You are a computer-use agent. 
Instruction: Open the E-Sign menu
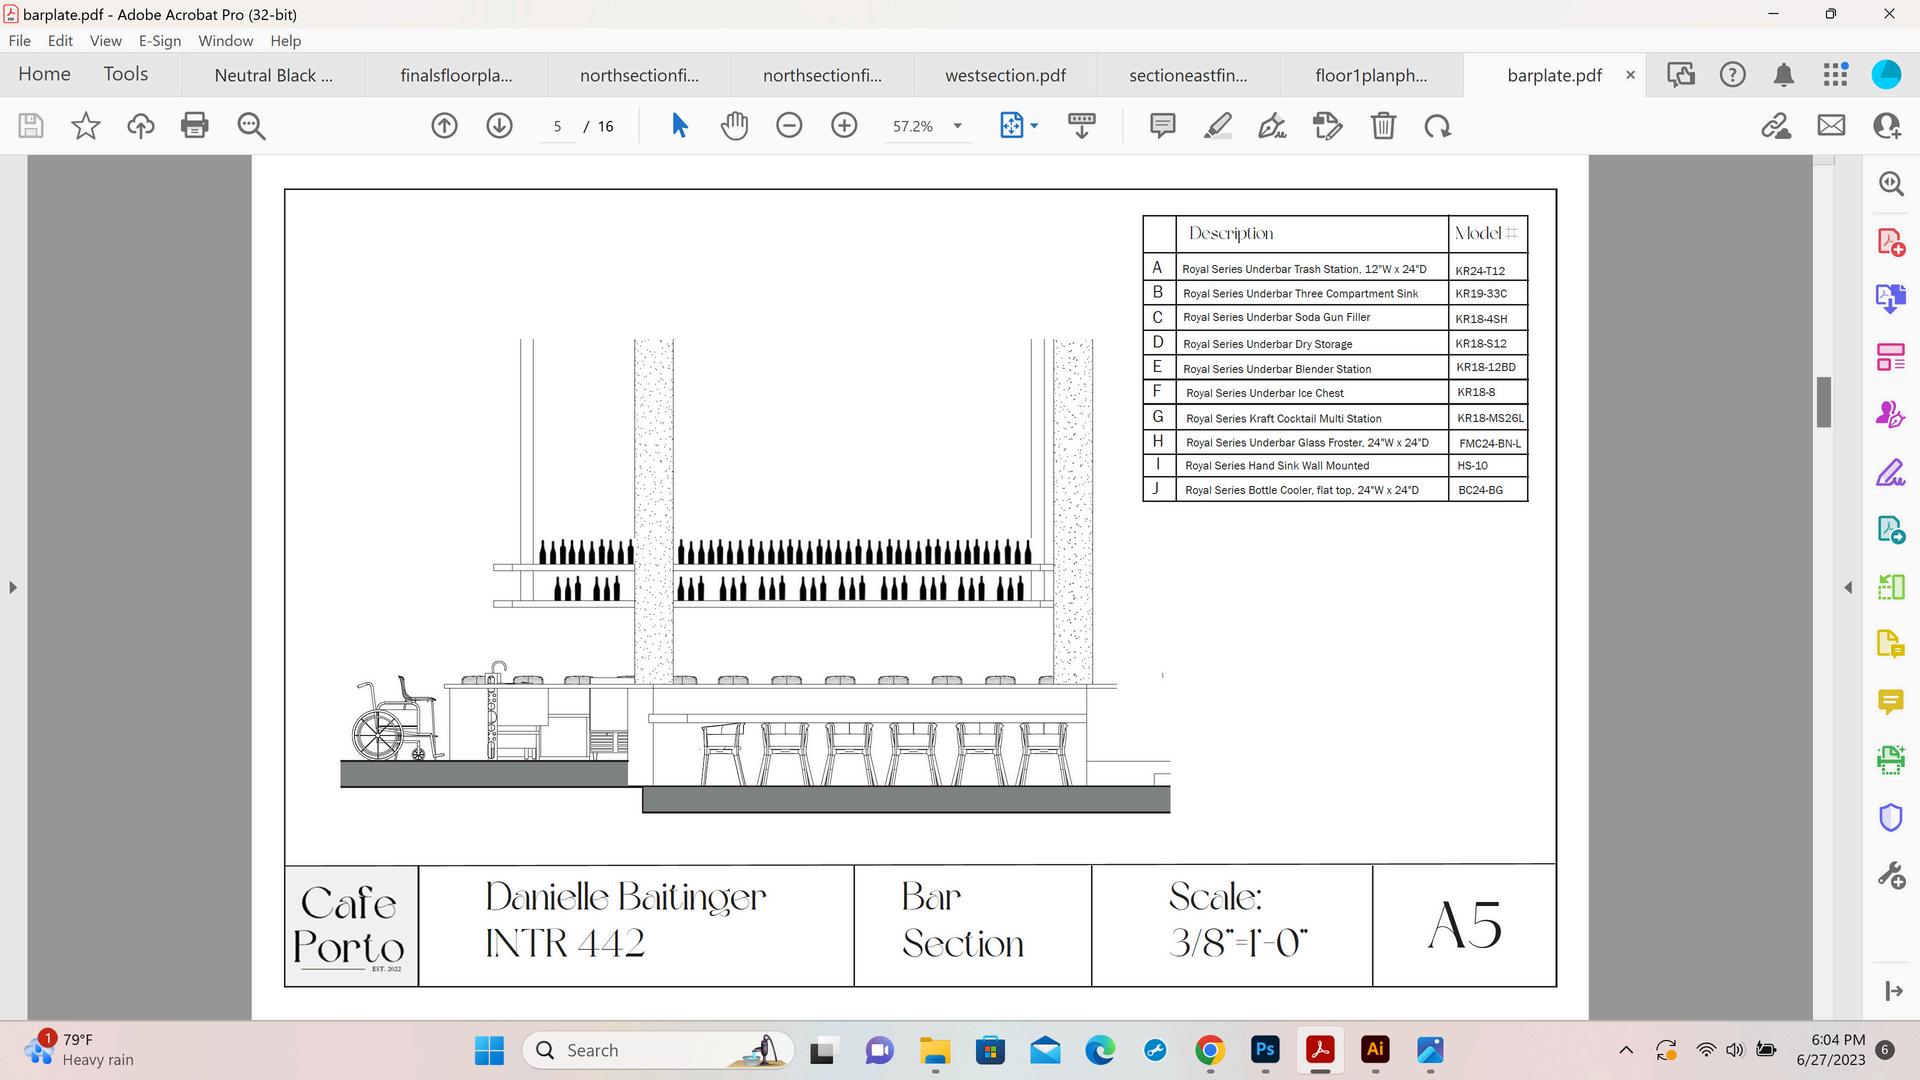click(x=160, y=41)
